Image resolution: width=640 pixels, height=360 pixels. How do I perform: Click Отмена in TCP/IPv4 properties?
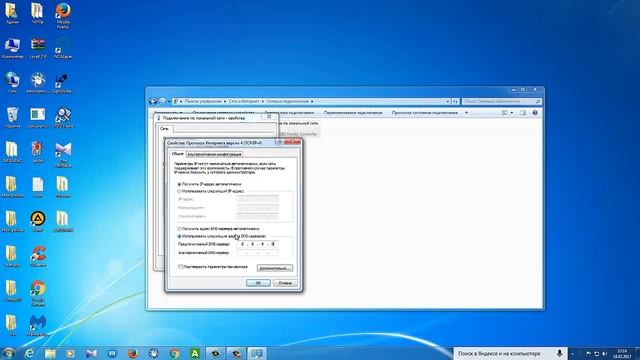[285, 283]
